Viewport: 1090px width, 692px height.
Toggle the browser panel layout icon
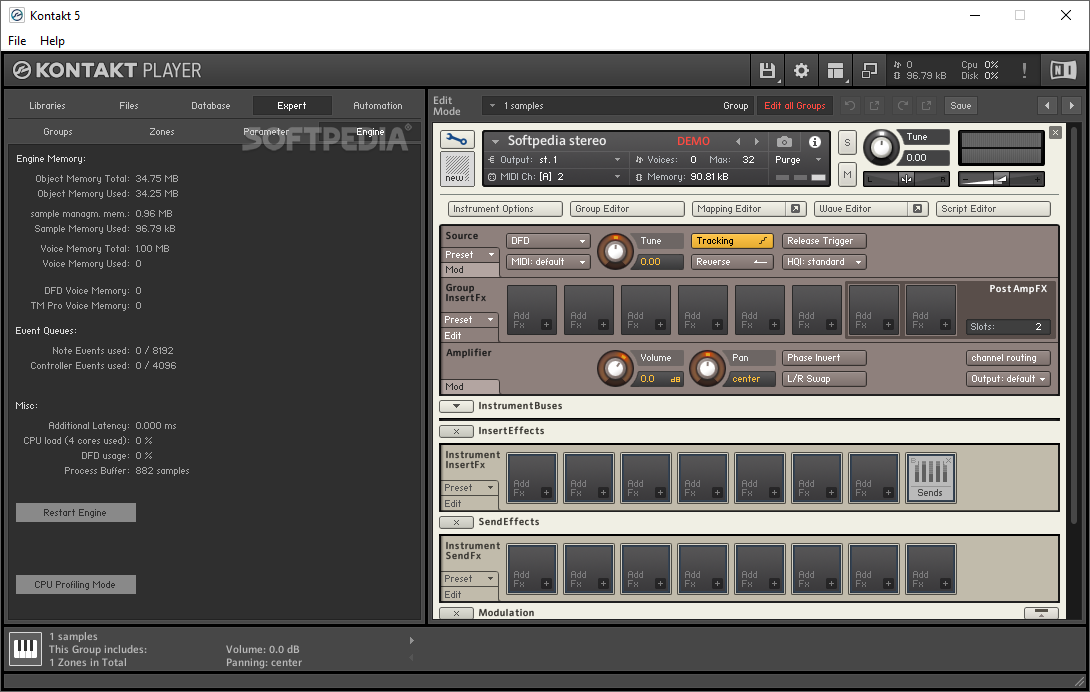tap(836, 70)
